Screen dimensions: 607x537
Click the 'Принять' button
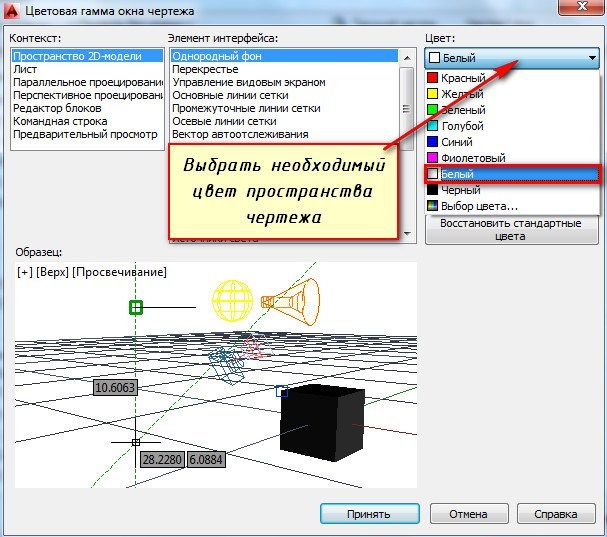coord(370,514)
